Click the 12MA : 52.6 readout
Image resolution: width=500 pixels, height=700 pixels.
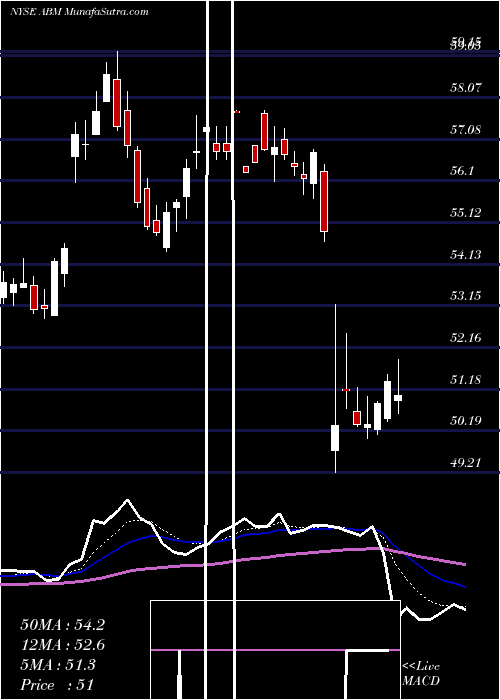pos(62,645)
